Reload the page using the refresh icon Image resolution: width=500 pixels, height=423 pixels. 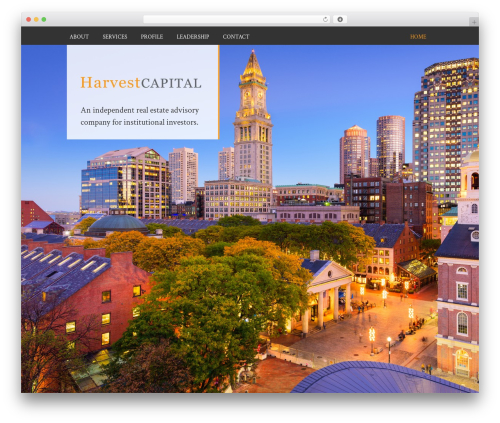pyautogui.click(x=325, y=19)
